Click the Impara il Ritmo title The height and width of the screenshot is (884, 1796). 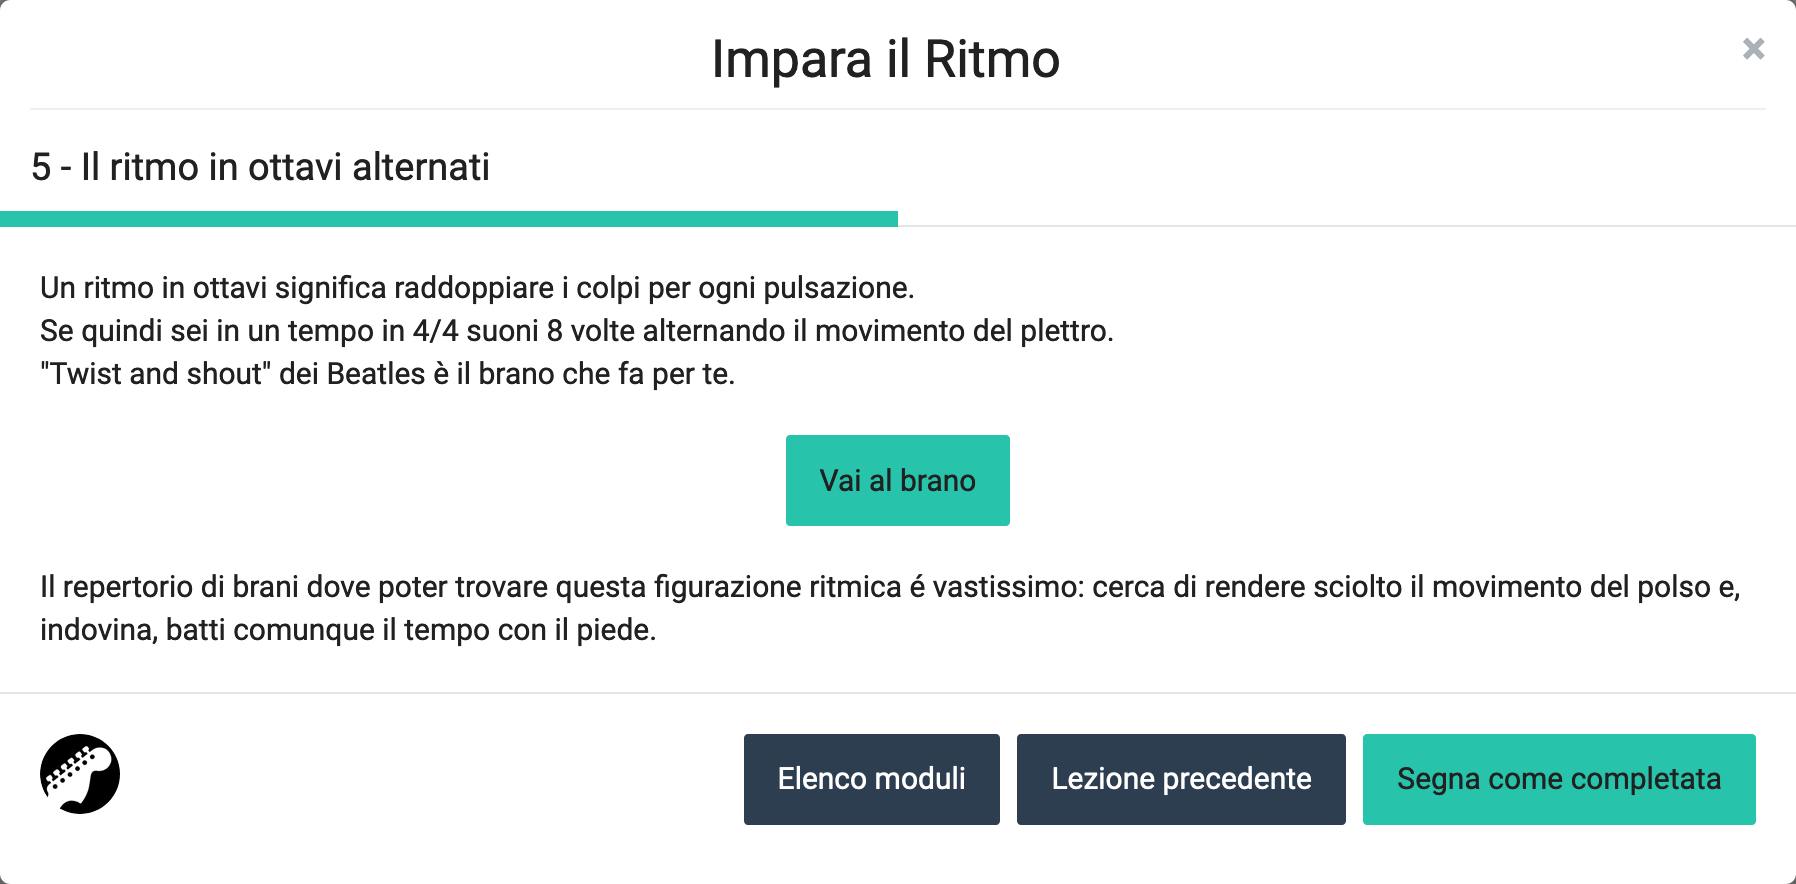coord(885,59)
